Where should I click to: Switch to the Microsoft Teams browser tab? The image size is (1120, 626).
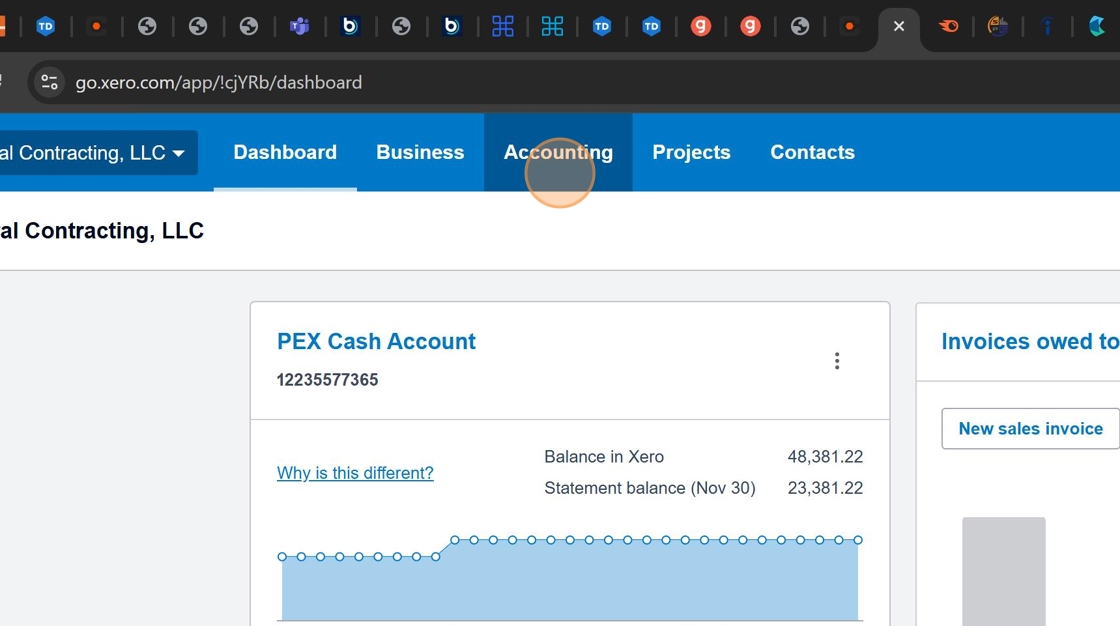pos(299,26)
